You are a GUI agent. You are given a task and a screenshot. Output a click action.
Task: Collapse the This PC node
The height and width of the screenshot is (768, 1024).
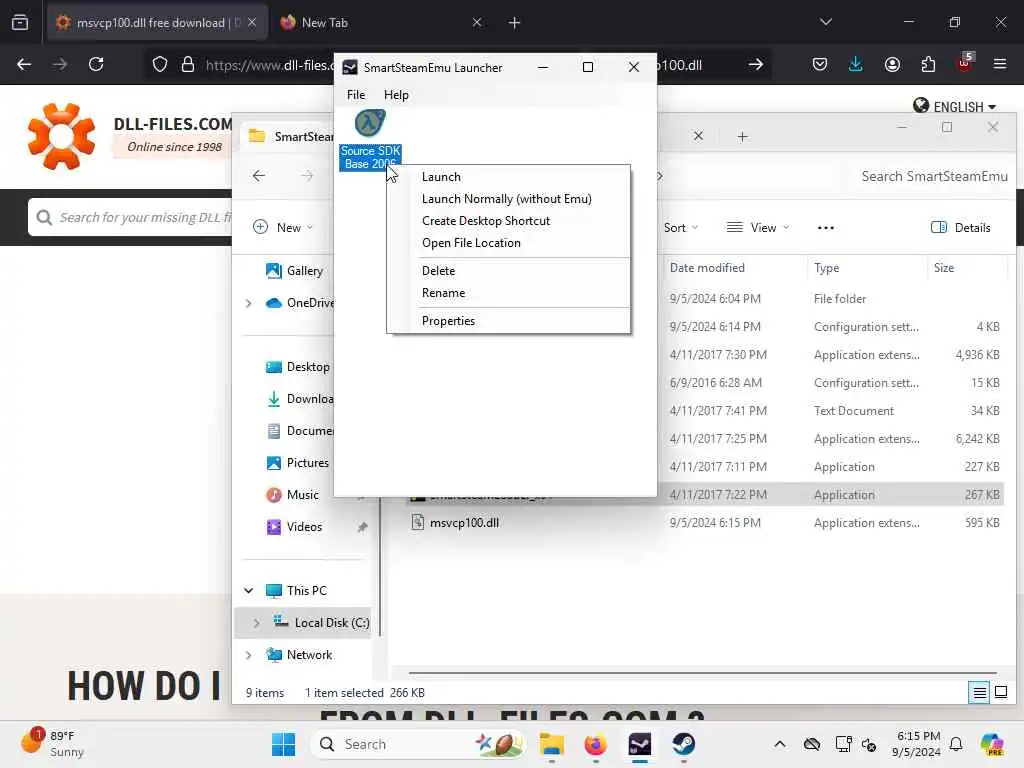248,591
